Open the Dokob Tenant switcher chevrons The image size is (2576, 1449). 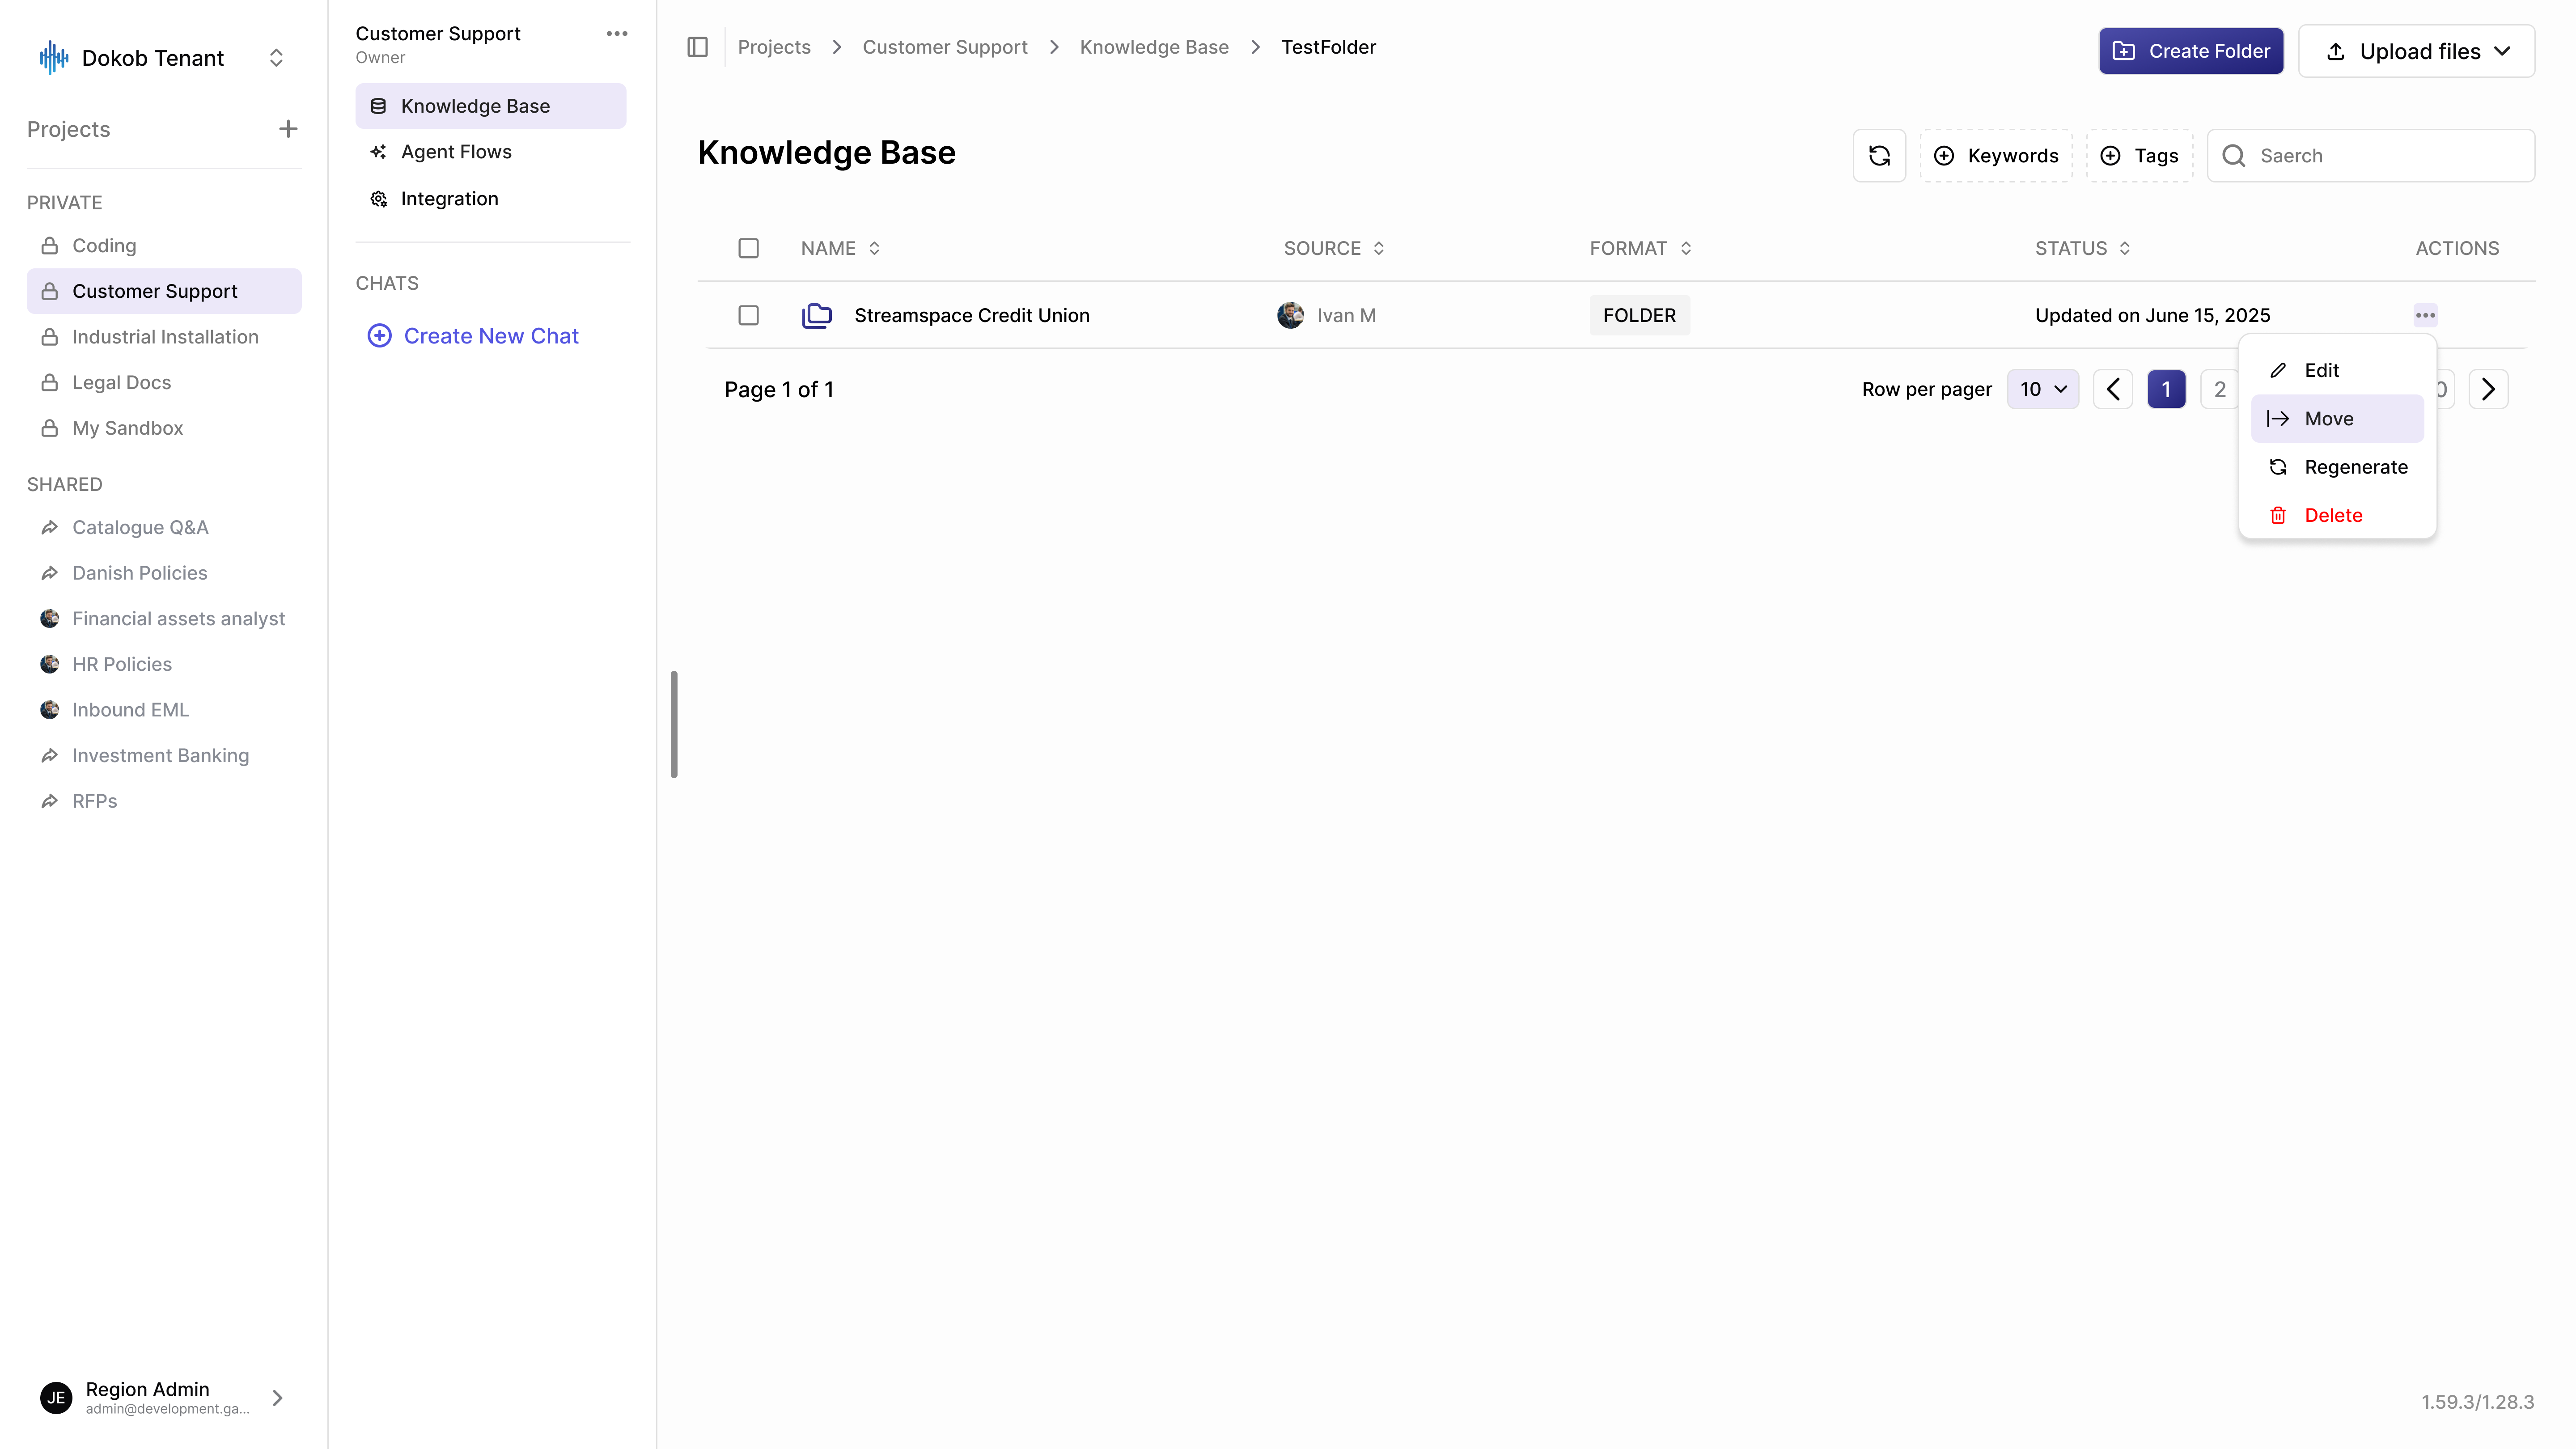pos(276,58)
